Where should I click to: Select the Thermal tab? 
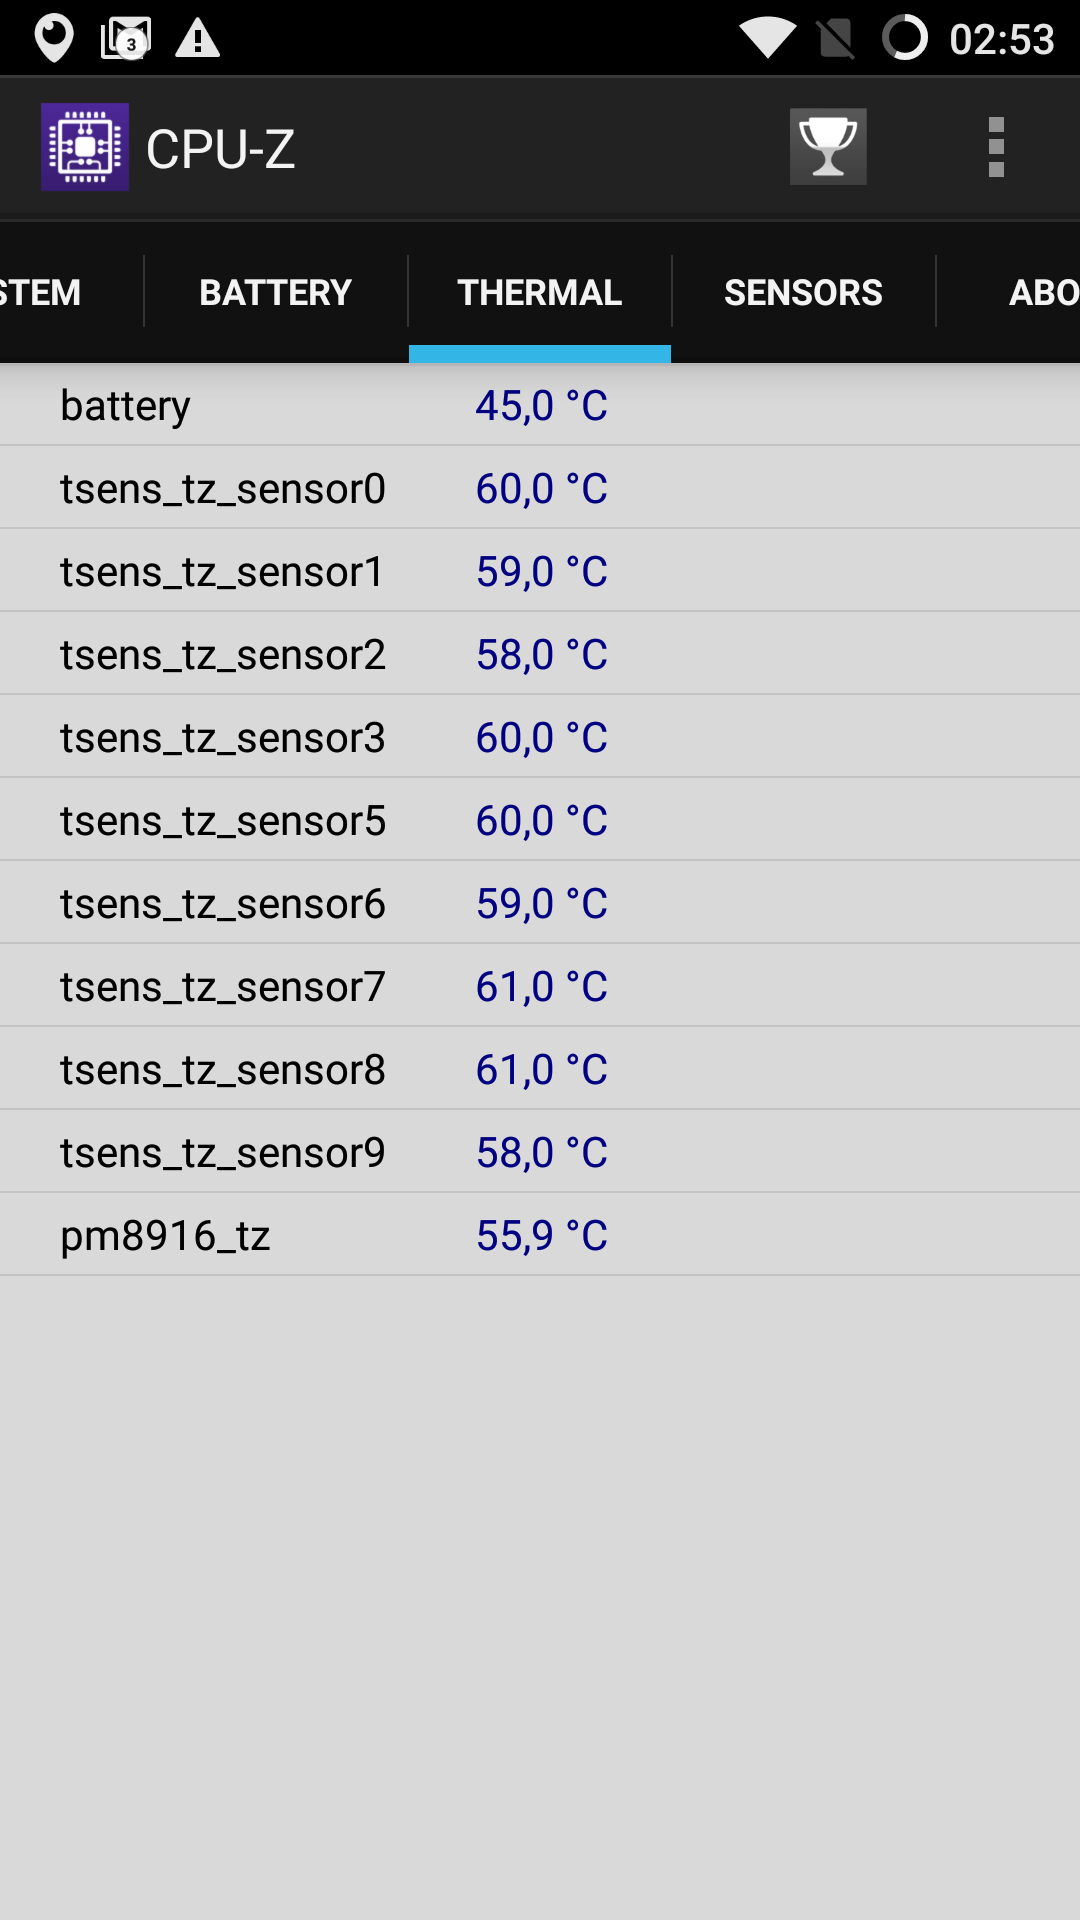pos(540,292)
